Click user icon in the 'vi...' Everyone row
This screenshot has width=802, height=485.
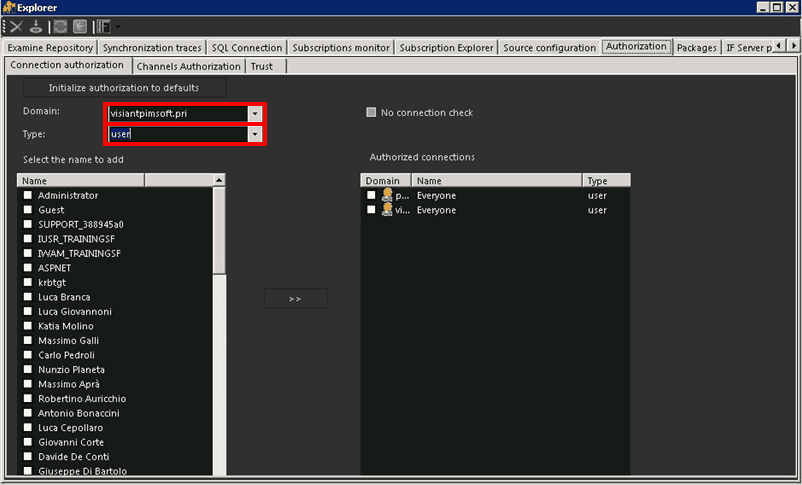click(387, 209)
